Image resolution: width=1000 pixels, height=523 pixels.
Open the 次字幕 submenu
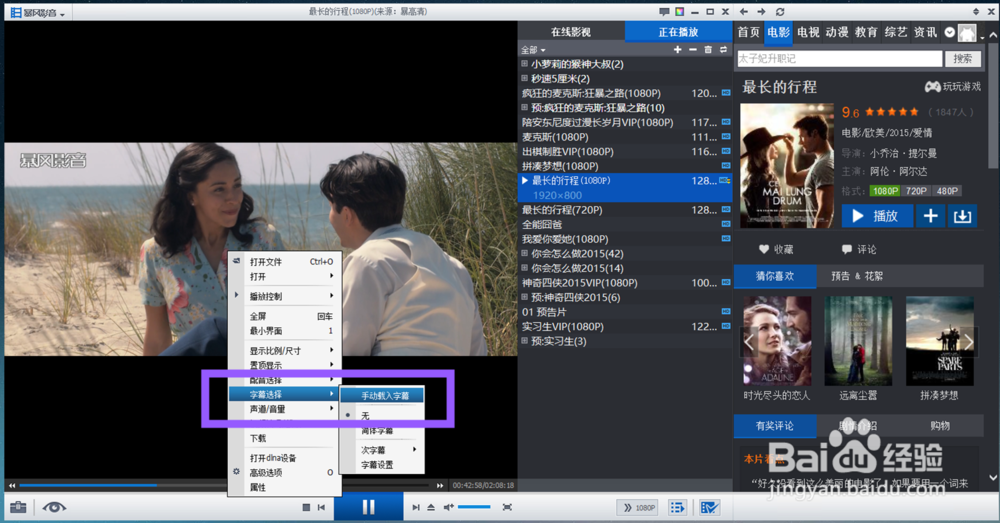383,450
